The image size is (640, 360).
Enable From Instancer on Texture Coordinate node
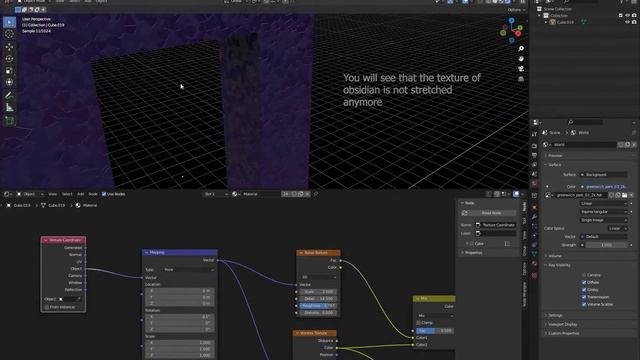[x=47, y=307]
